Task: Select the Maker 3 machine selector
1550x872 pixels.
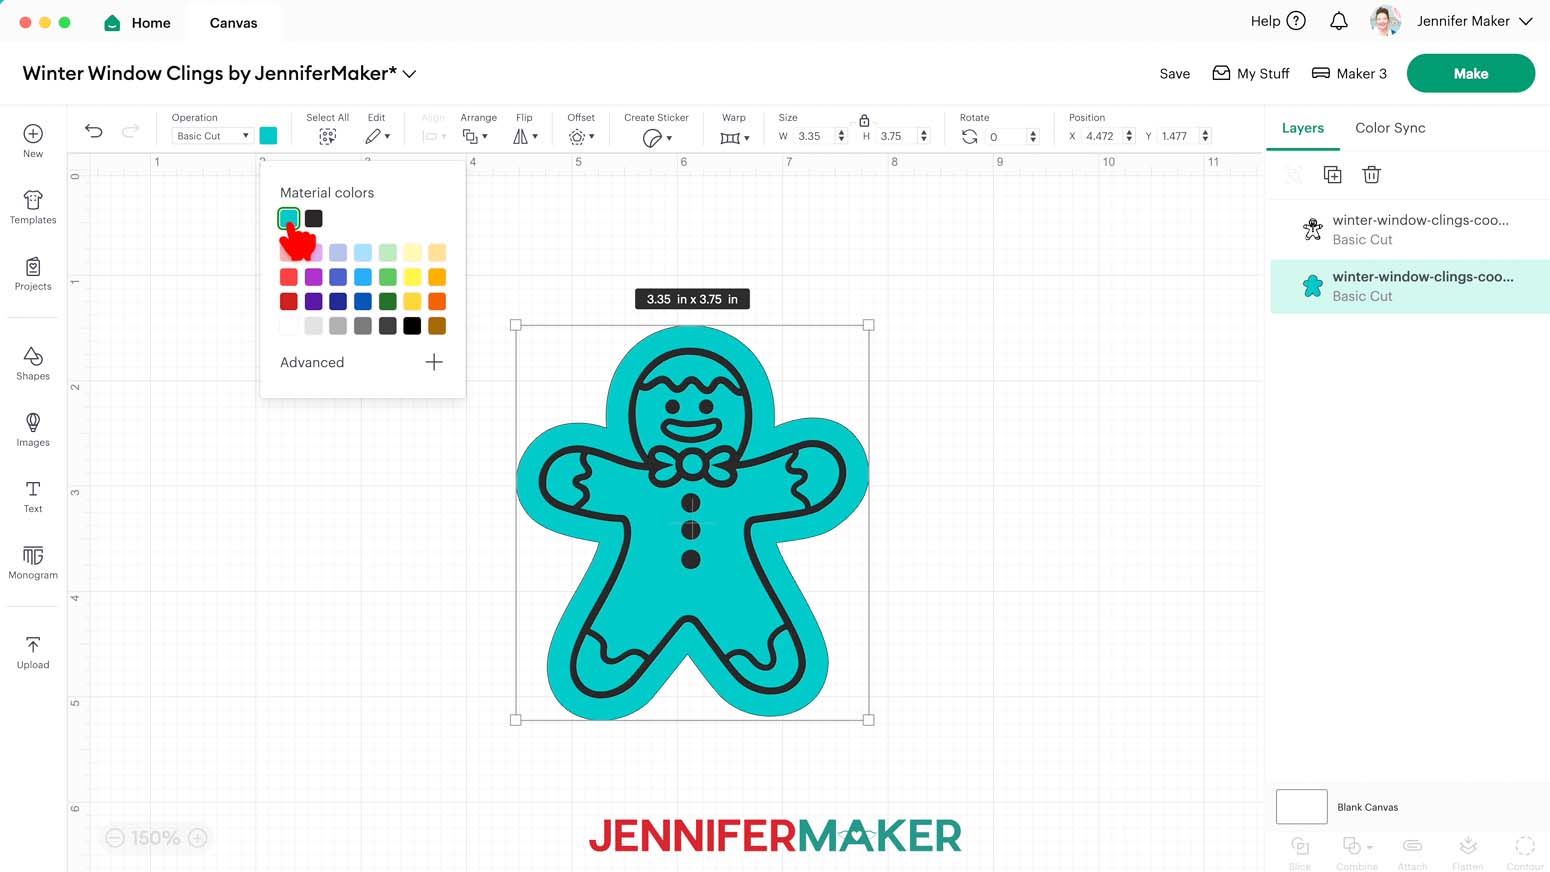Action: coord(1349,74)
